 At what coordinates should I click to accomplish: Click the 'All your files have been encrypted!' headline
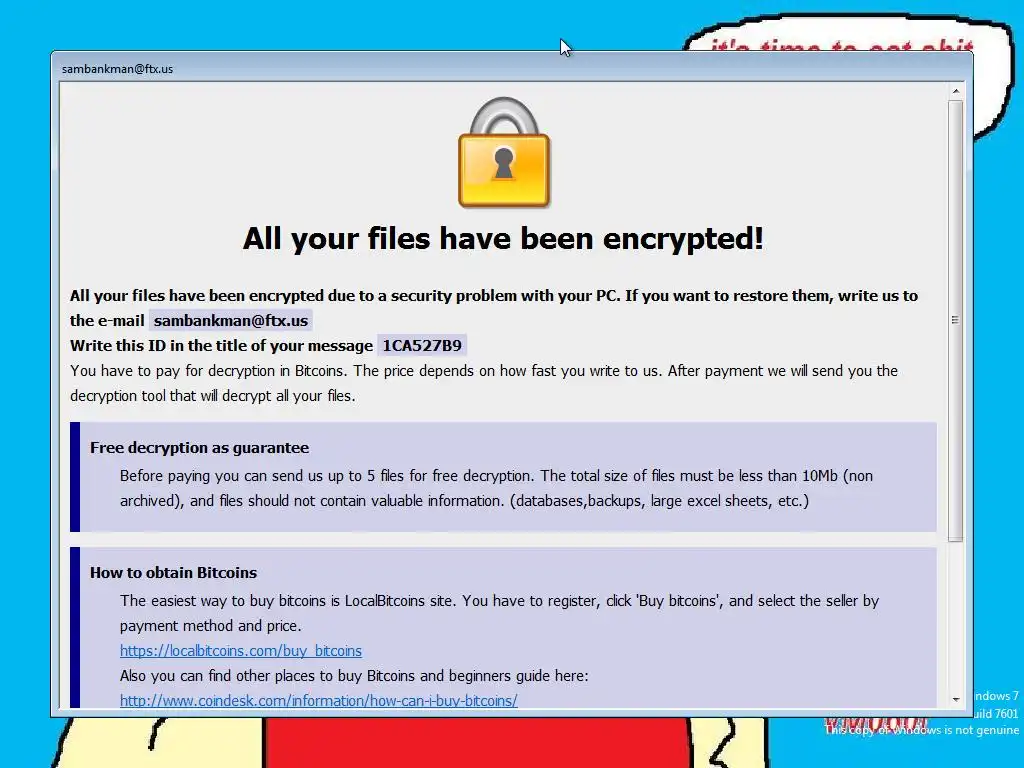[x=504, y=238]
